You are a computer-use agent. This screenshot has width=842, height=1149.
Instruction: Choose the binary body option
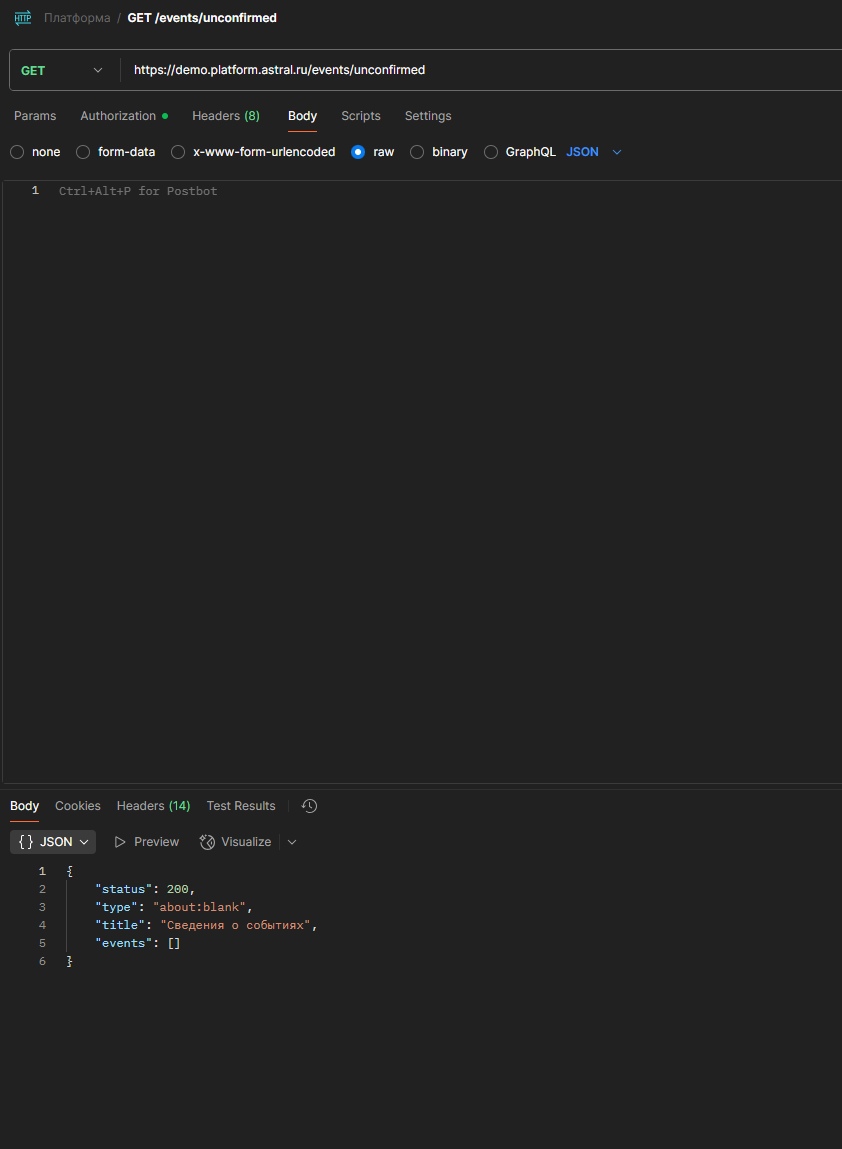coord(417,152)
